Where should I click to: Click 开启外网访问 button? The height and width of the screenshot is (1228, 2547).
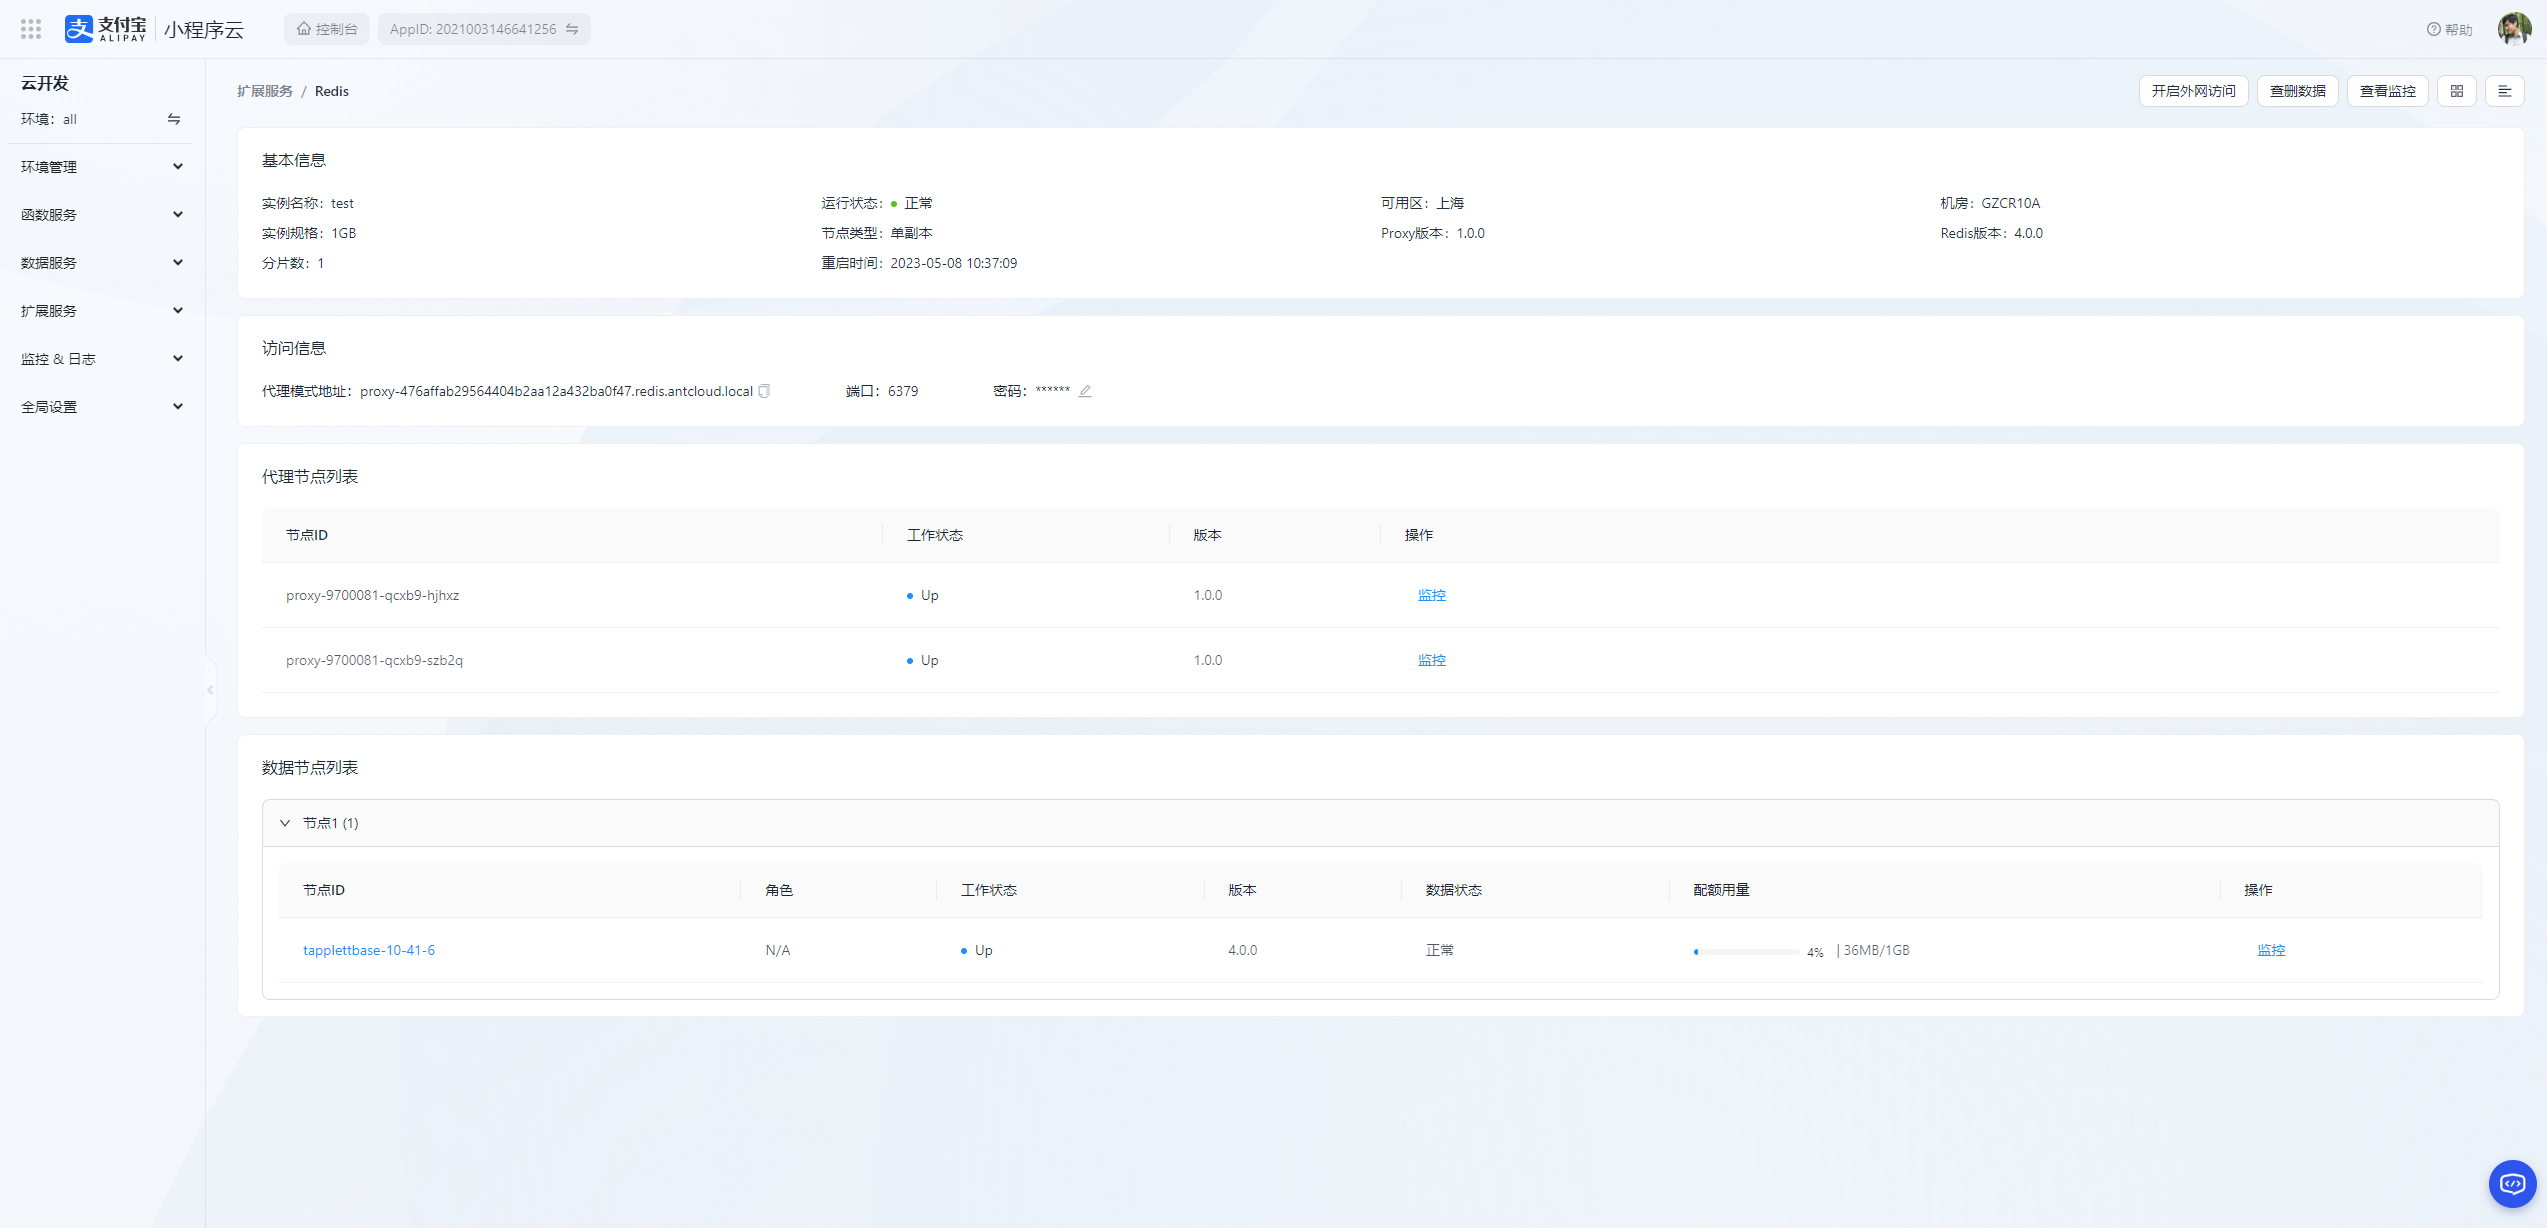click(2193, 91)
